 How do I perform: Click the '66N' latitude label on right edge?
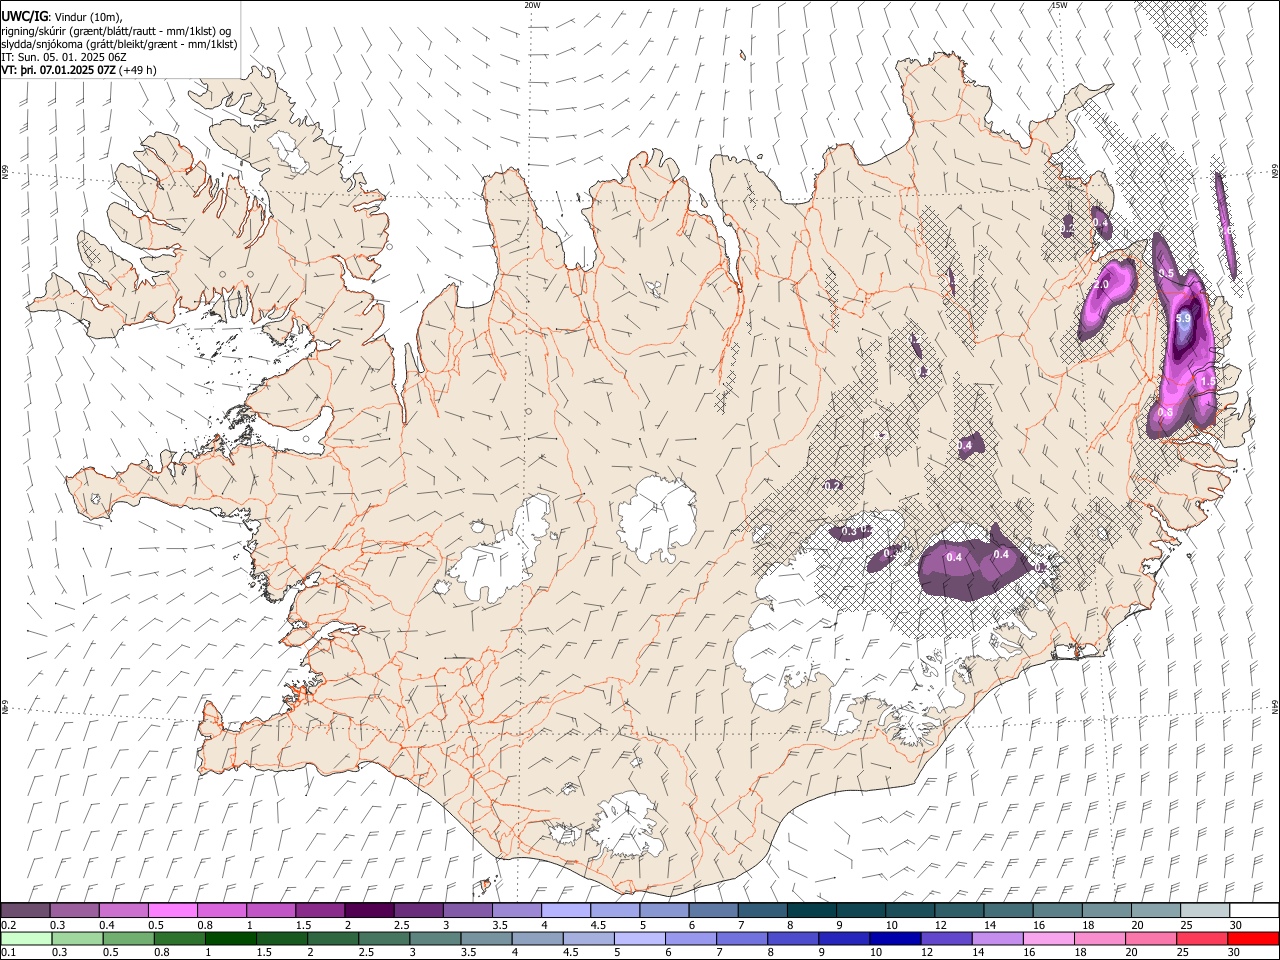click(1275, 172)
